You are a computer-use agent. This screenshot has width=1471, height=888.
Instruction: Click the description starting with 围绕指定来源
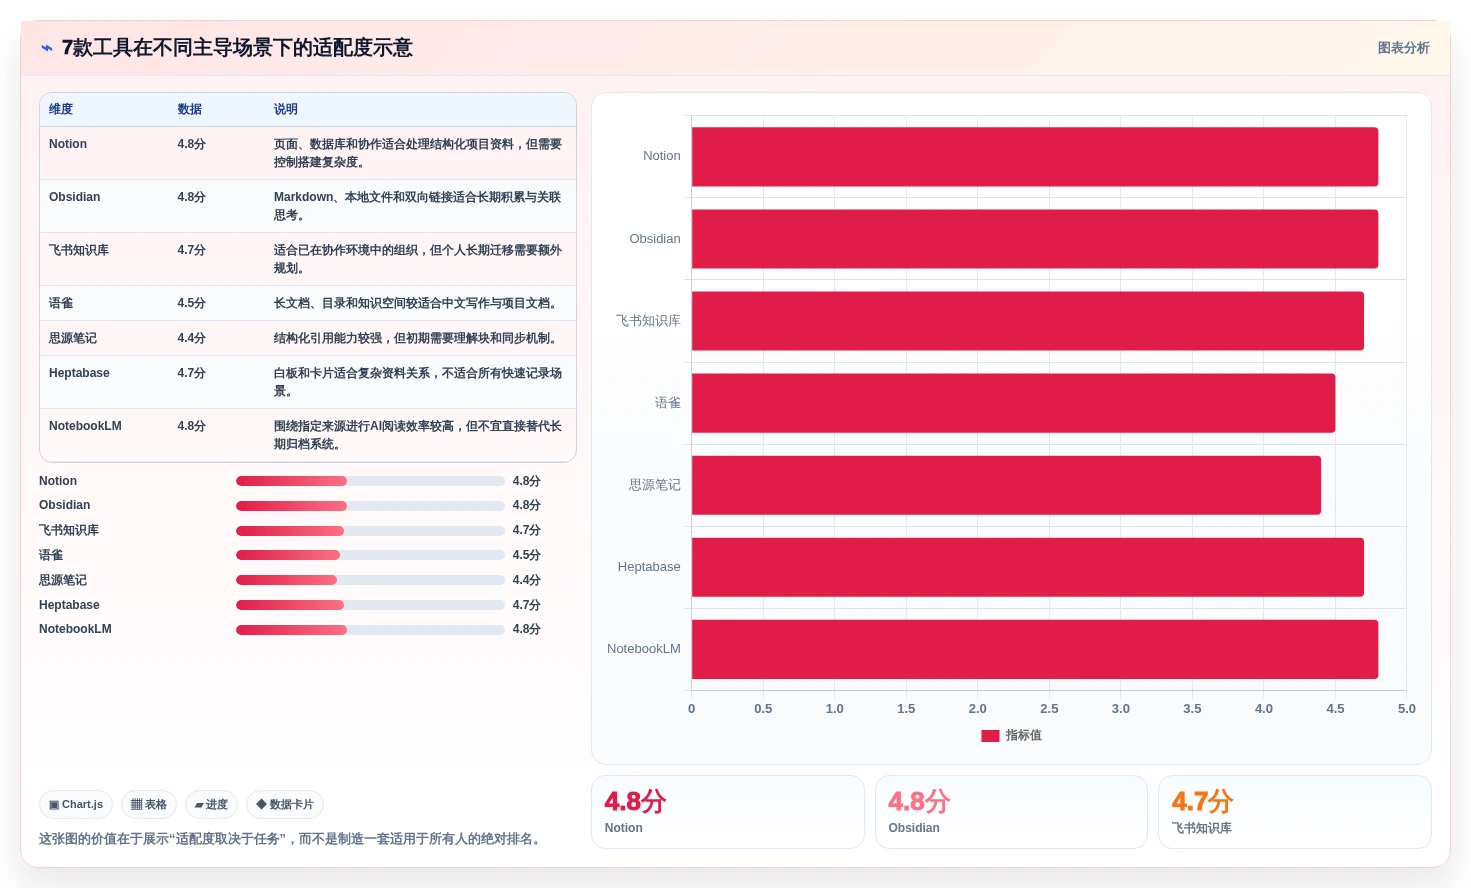(418, 435)
